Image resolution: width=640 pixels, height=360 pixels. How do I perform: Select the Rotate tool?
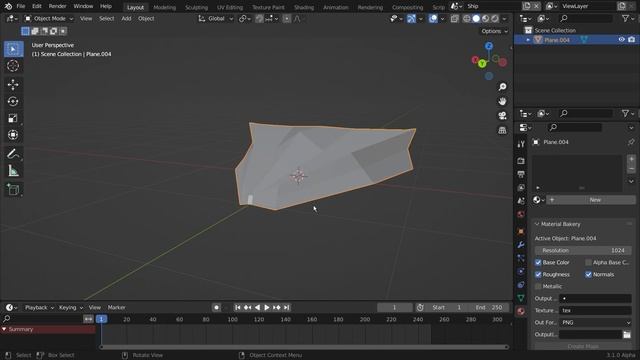click(13, 101)
